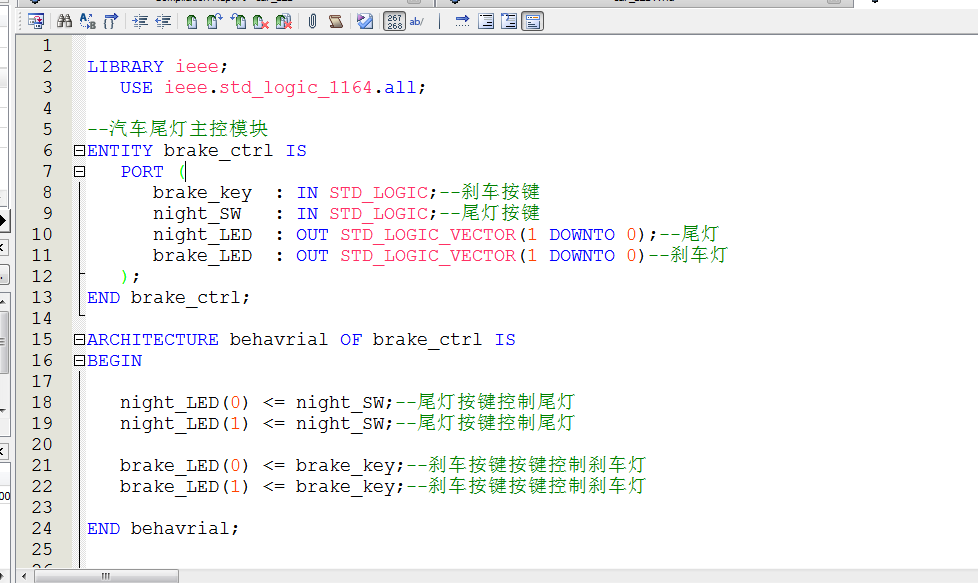Delete all bookmarks with rightmost red-X bookmark icon
Image resolution: width=978 pixels, height=583 pixels.
point(284,21)
